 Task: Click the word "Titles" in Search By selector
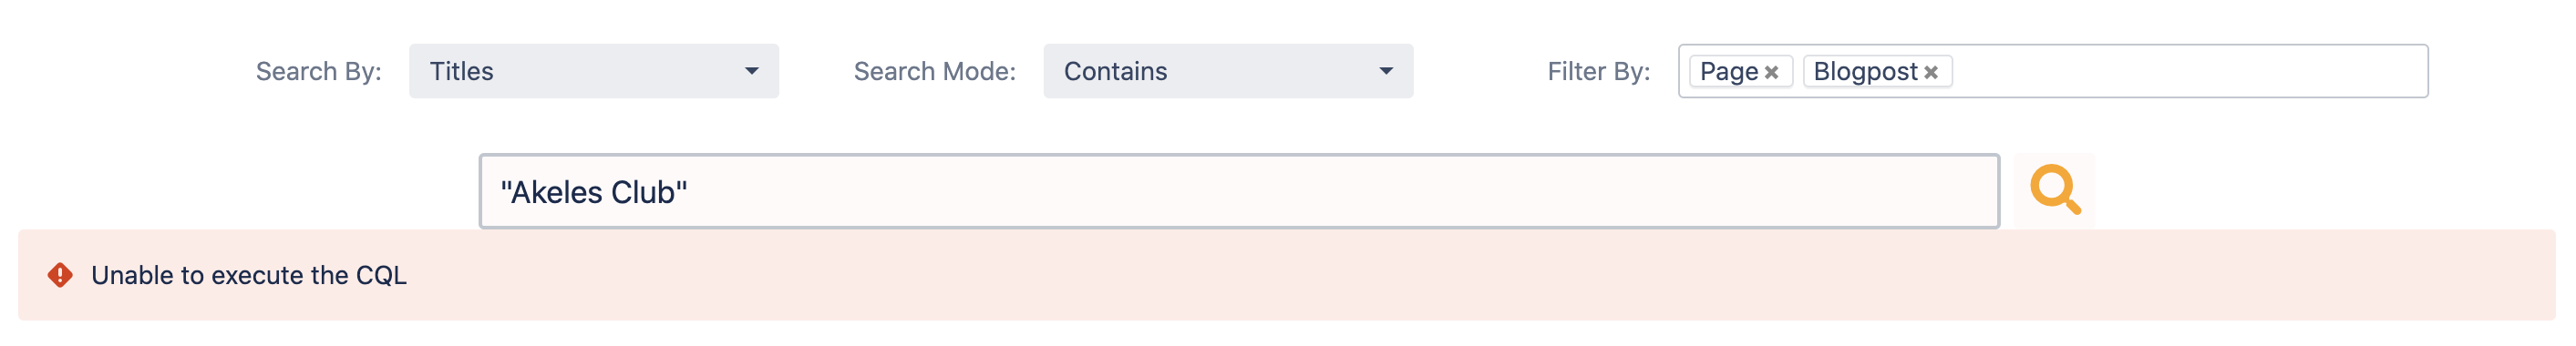[461, 71]
